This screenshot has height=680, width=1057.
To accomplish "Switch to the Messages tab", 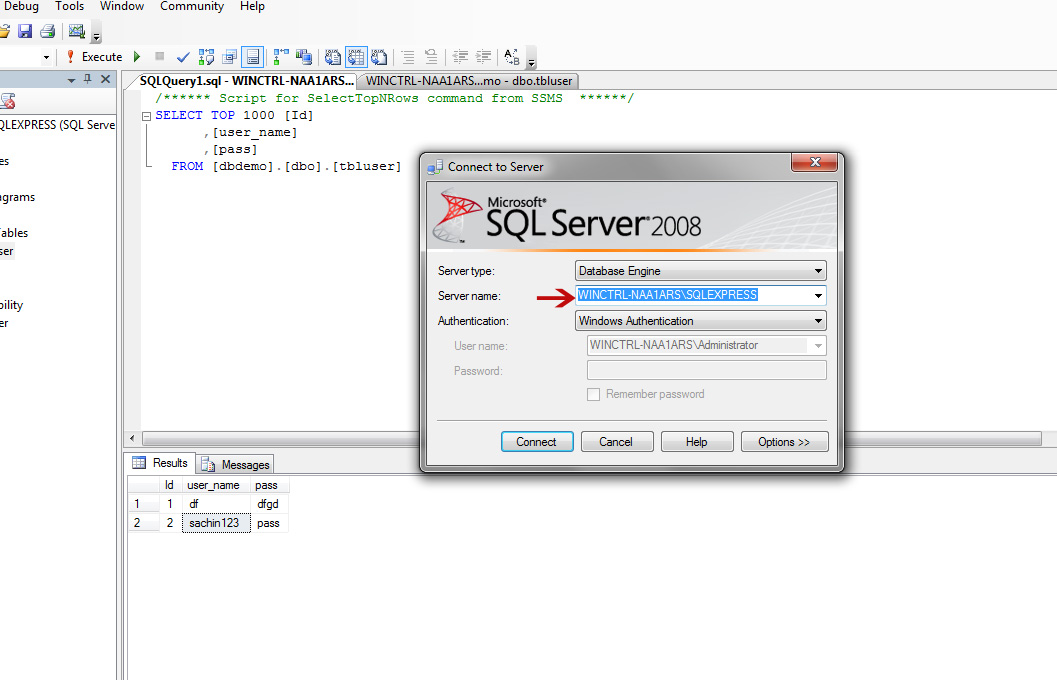I will (x=236, y=464).
